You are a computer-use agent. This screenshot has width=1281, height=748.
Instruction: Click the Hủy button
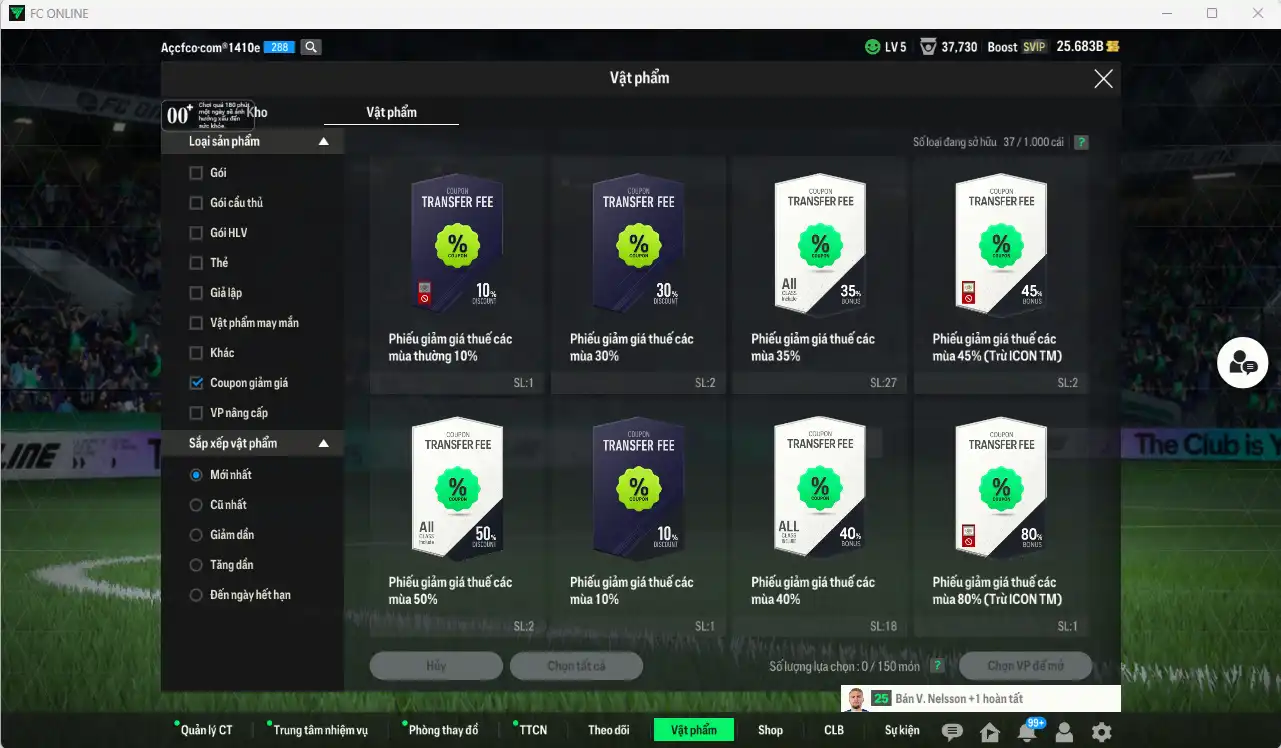pos(436,666)
